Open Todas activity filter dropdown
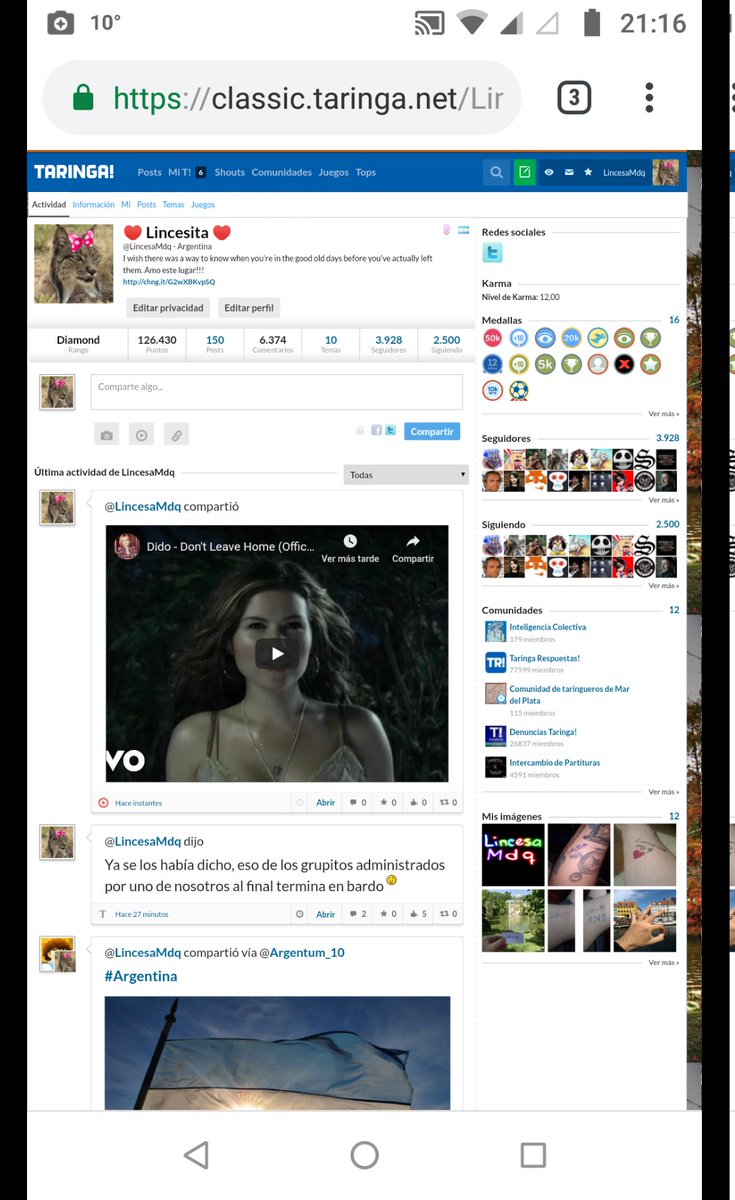735x1200 pixels. point(406,475)
